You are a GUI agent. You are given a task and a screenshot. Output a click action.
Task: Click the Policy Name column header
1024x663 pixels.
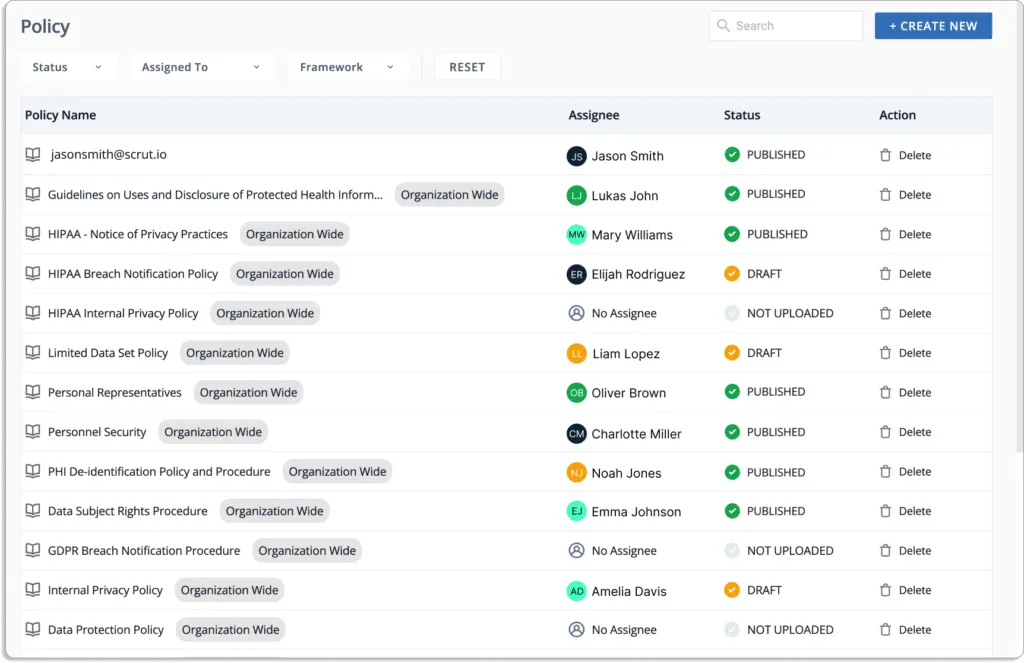[60, 115]
